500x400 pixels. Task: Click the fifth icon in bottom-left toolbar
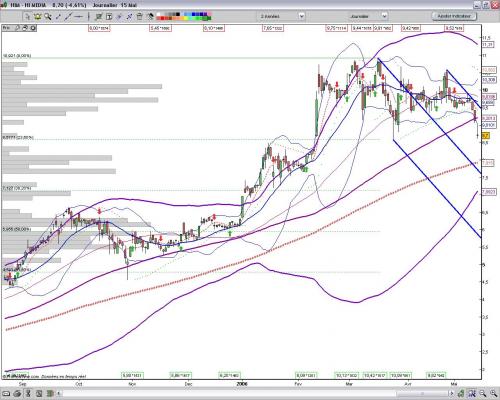(x=49, y=393)
